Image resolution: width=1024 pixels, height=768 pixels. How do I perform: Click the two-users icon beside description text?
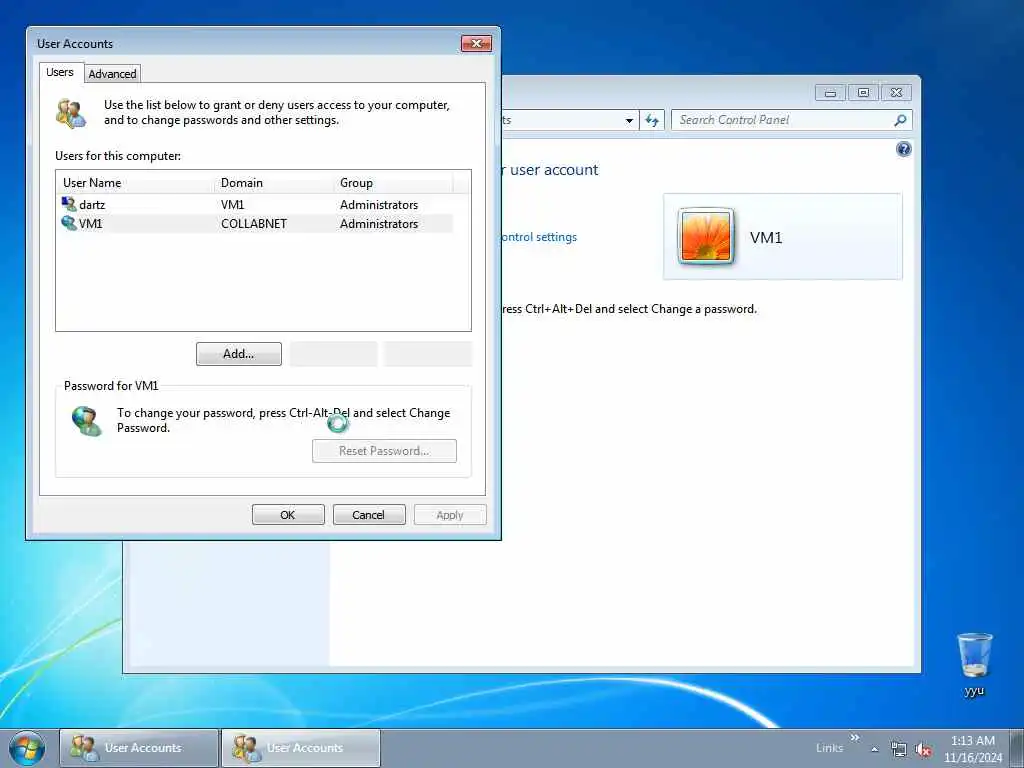point(71,113)
